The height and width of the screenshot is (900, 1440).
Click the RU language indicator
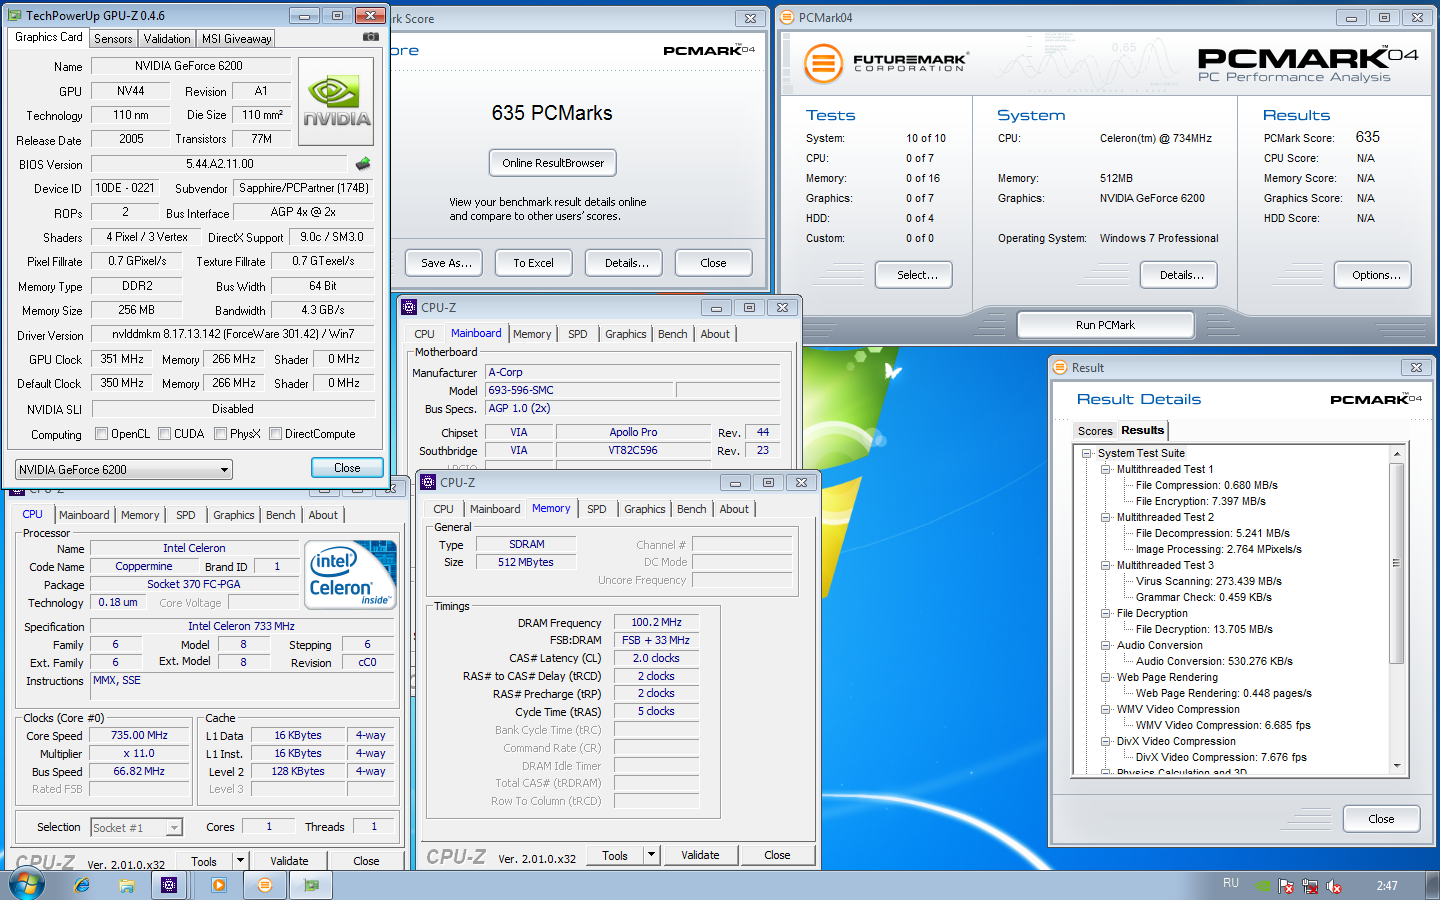(x=1231, y=883)
